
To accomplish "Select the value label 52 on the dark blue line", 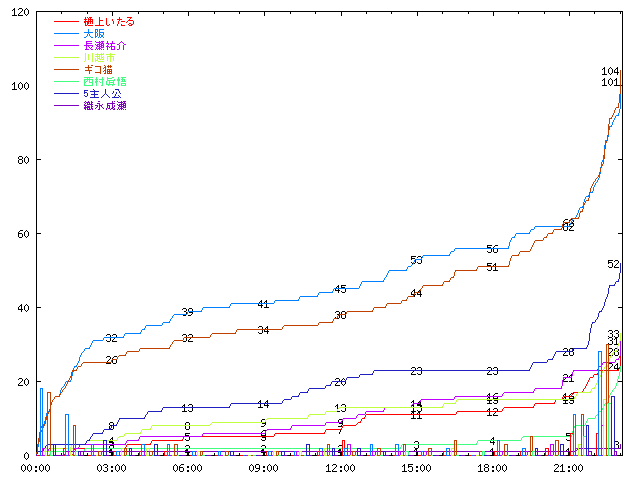I will point(613,265).
